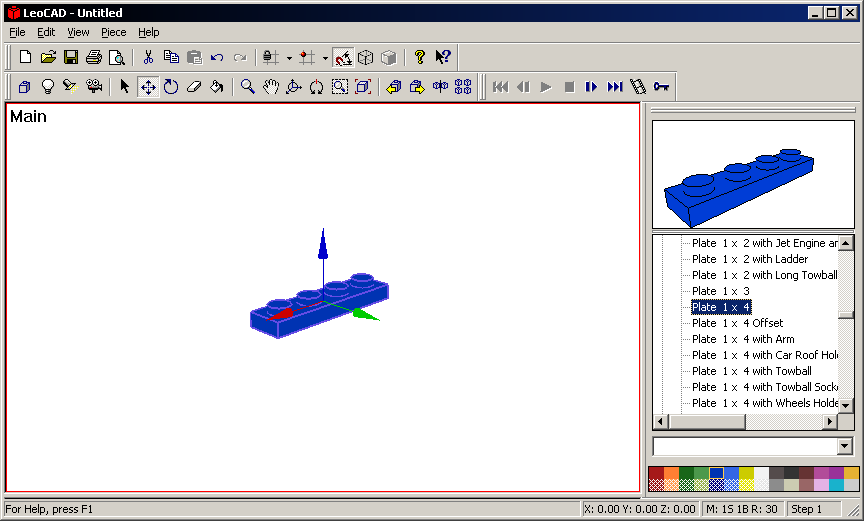Open the piece search combo box dropdown
Viewport: 864px width, 521px height.
[845, 446]
